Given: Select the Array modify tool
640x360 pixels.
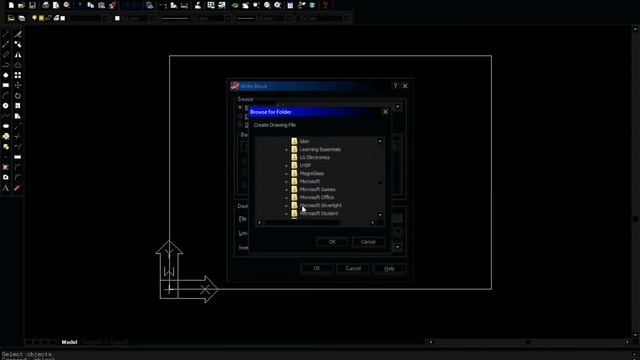Looking at the screenshot, I should 18,75.
